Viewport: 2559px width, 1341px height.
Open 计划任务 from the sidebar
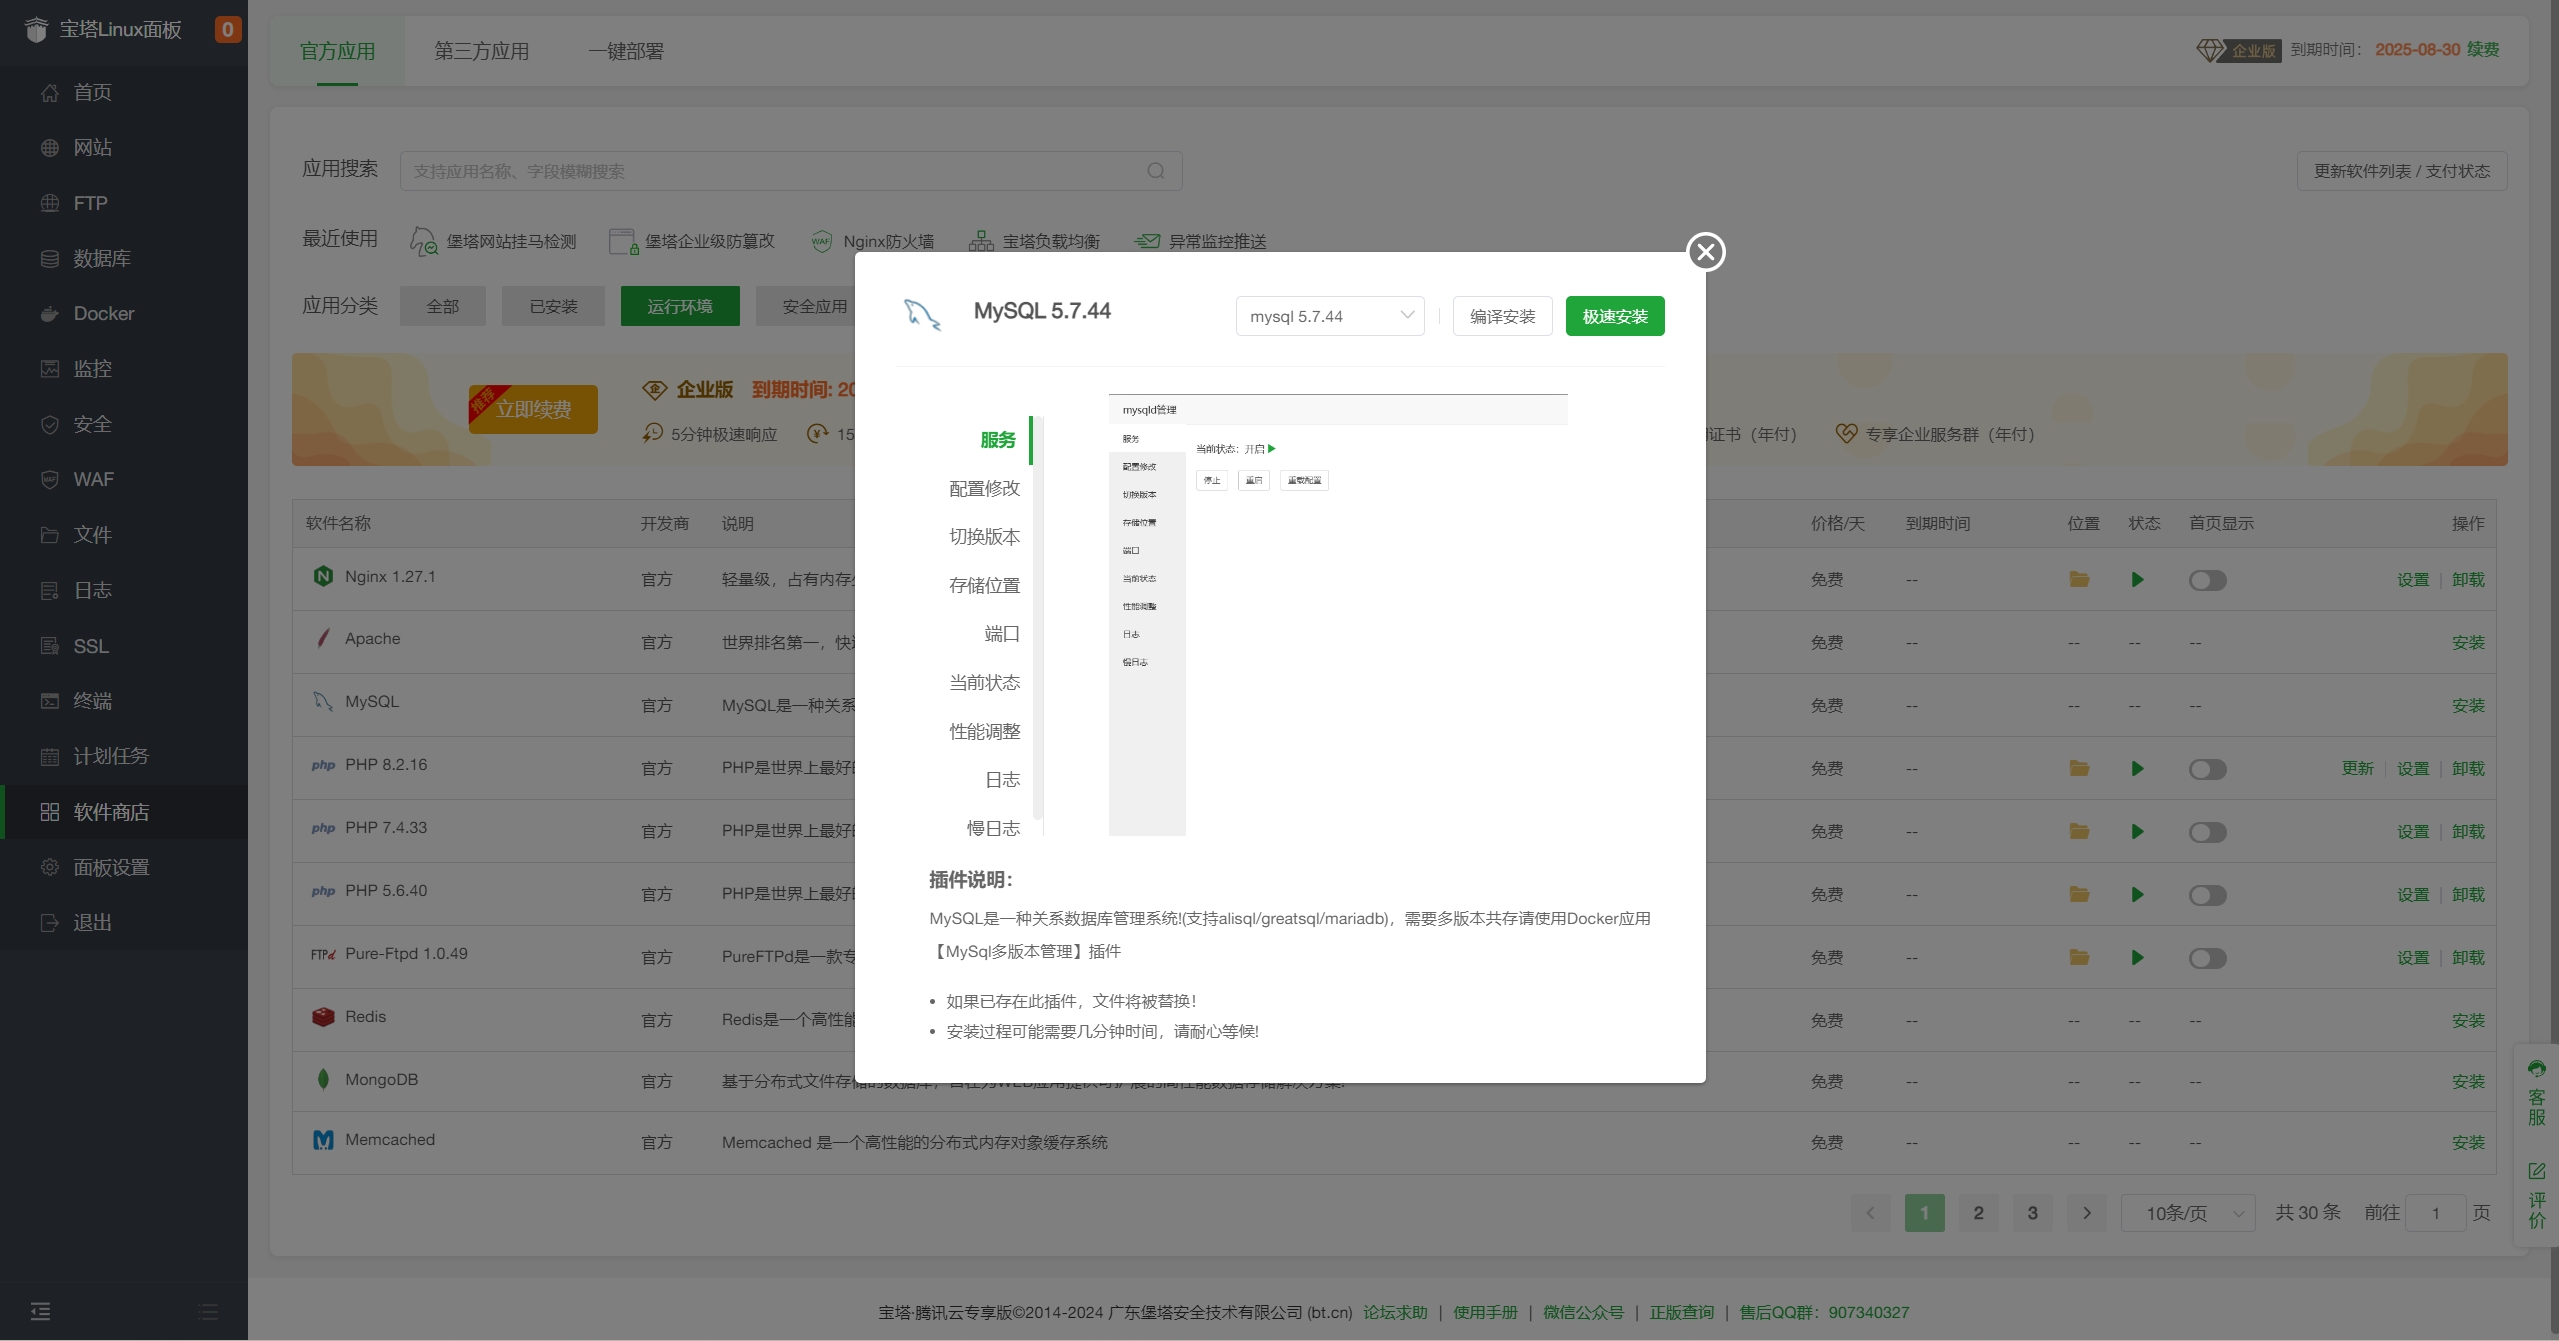coord(111,756)
